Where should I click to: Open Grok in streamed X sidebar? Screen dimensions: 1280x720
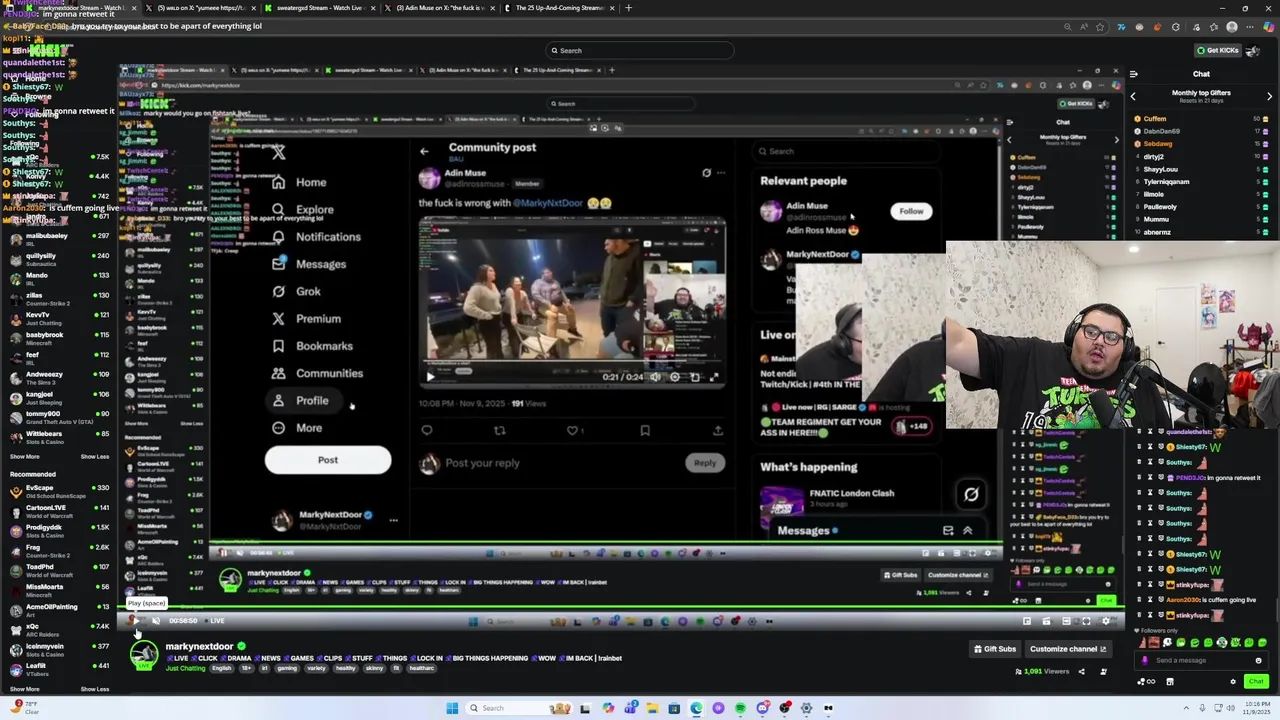coord(296,292)
